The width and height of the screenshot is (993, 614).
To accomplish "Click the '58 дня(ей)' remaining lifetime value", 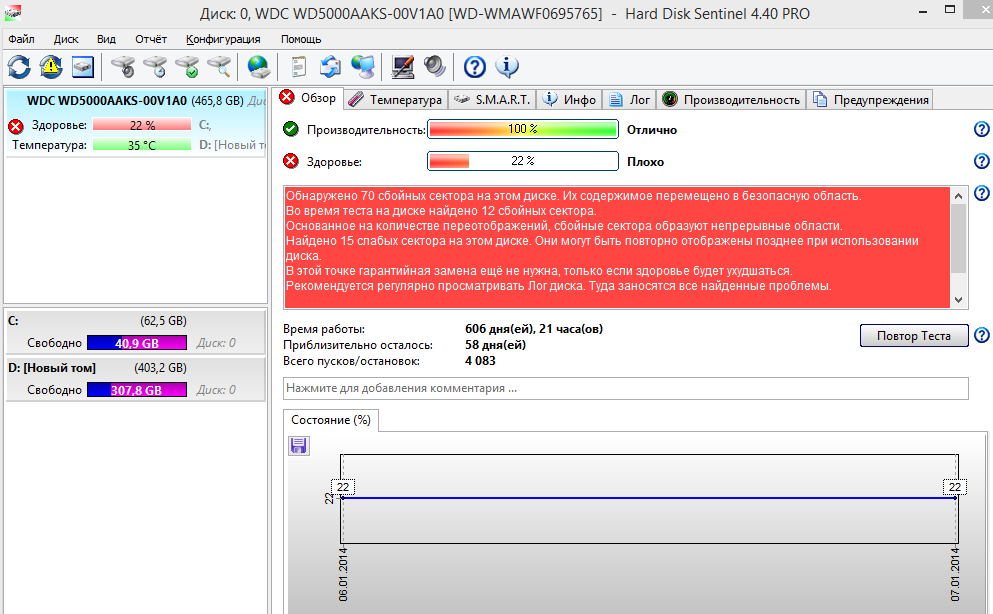I will [495, 345].
